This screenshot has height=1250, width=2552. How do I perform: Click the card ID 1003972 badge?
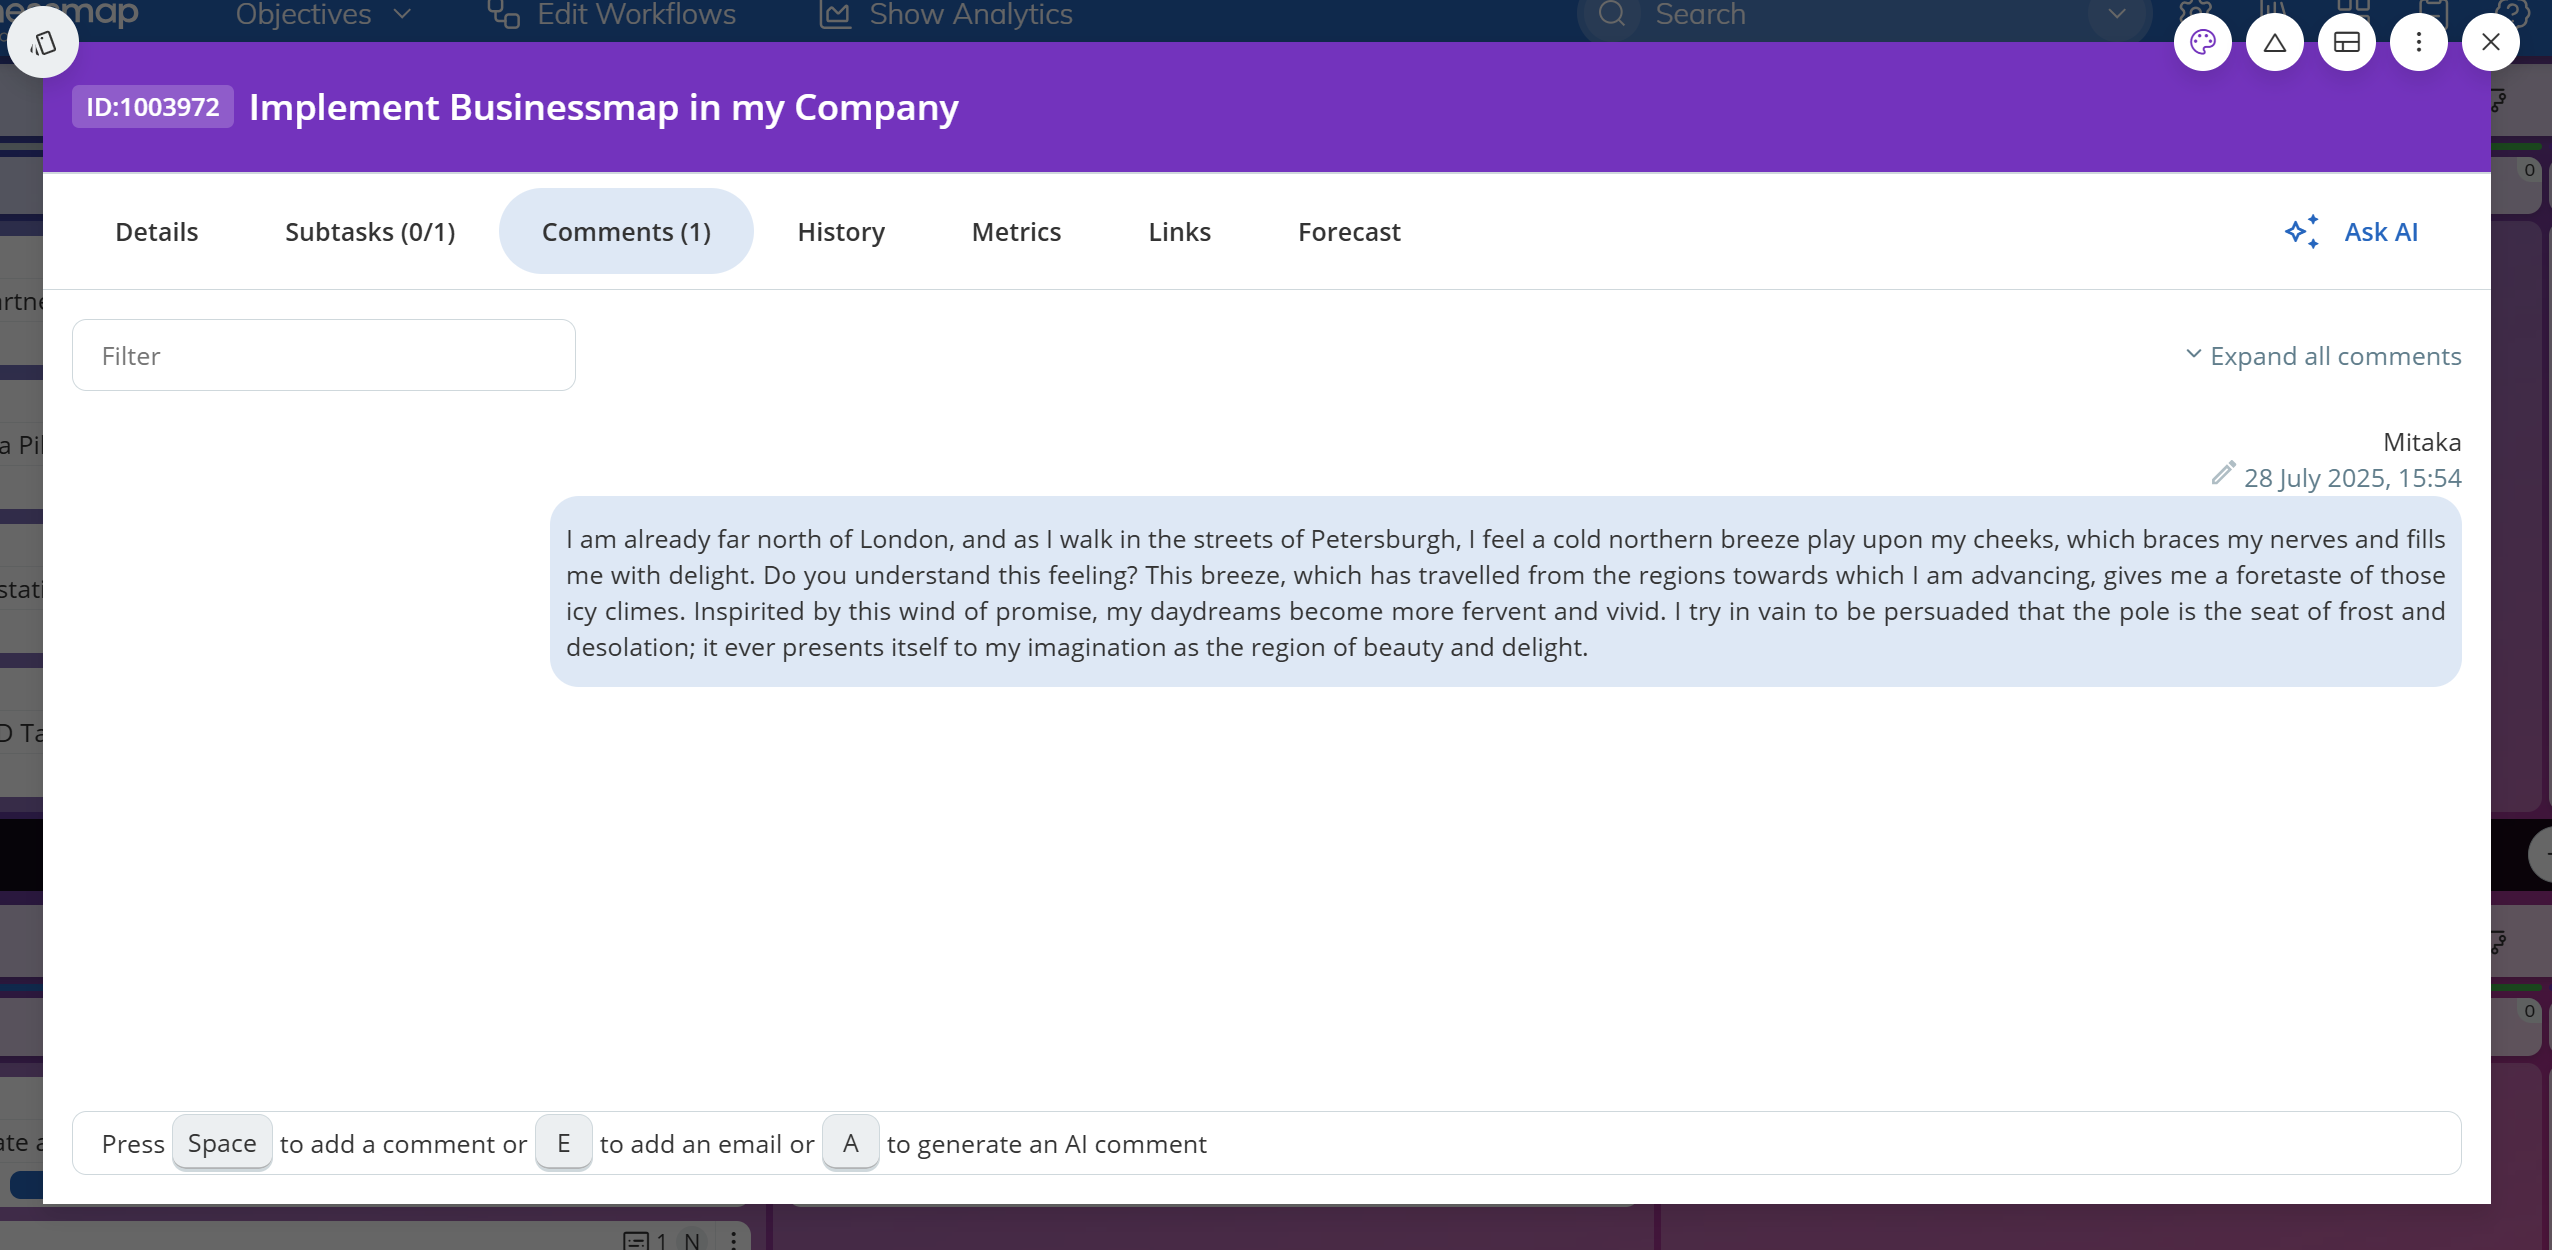tap(153, 107)
